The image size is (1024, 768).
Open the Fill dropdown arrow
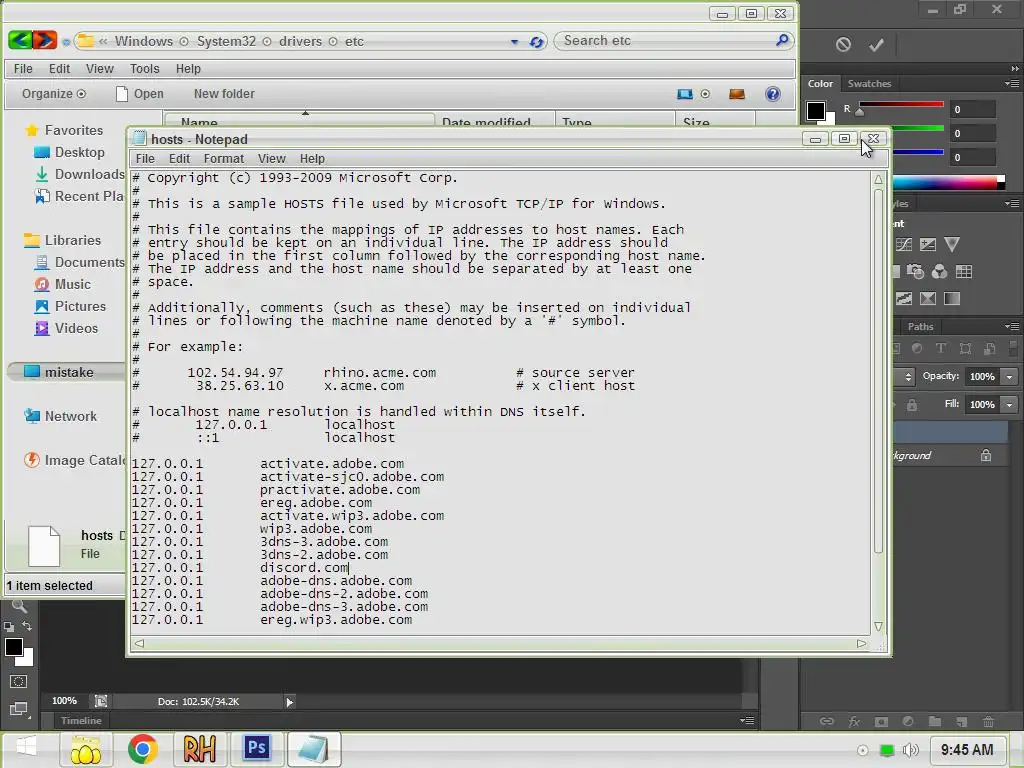tap(1009, 405)
